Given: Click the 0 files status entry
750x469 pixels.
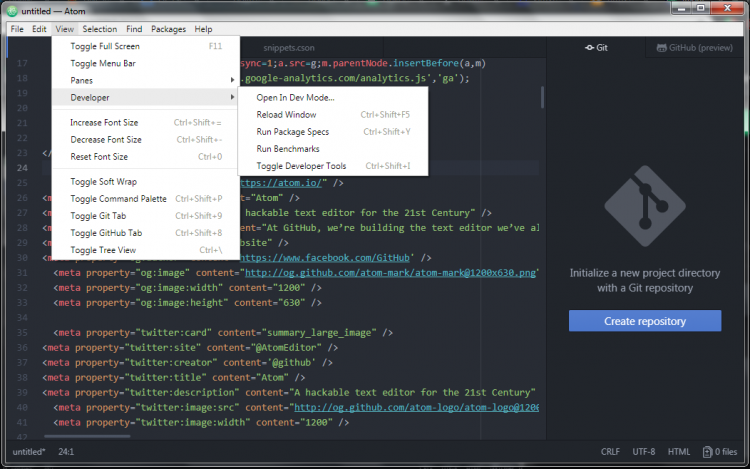Looking at the screenshot, I should pos(720,452).
